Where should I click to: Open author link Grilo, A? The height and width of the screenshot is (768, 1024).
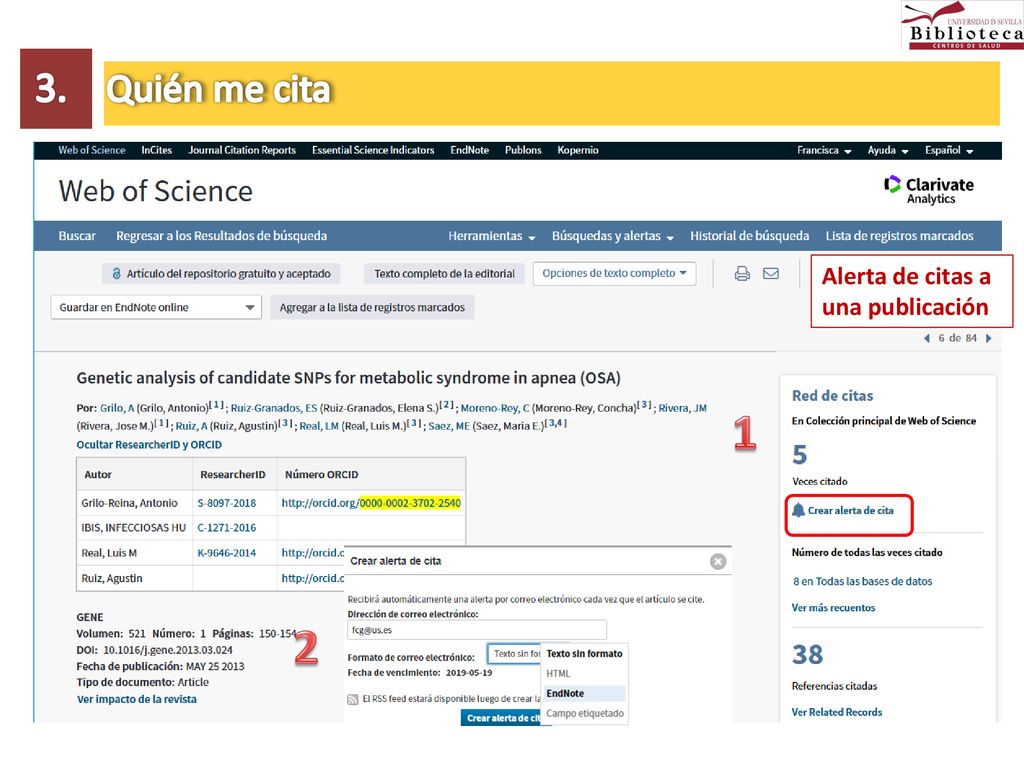coord(117,408)
